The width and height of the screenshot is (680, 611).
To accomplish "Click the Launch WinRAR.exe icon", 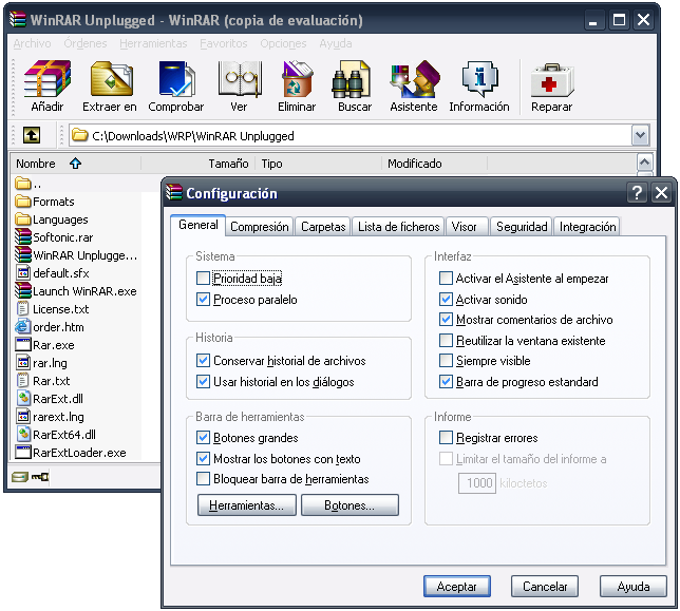I will click(x=23, y=291).
